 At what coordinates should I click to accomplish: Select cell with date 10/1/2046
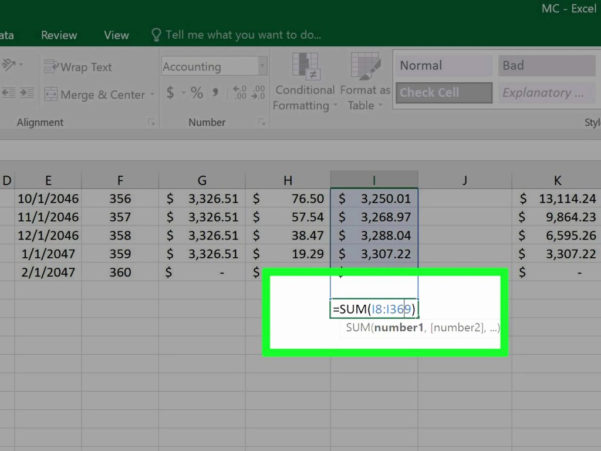(x=48, y=198)
